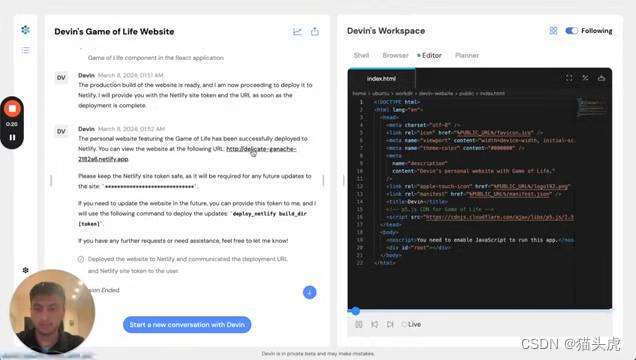
Task: Open the session usage chart icon
Action: 297,32
